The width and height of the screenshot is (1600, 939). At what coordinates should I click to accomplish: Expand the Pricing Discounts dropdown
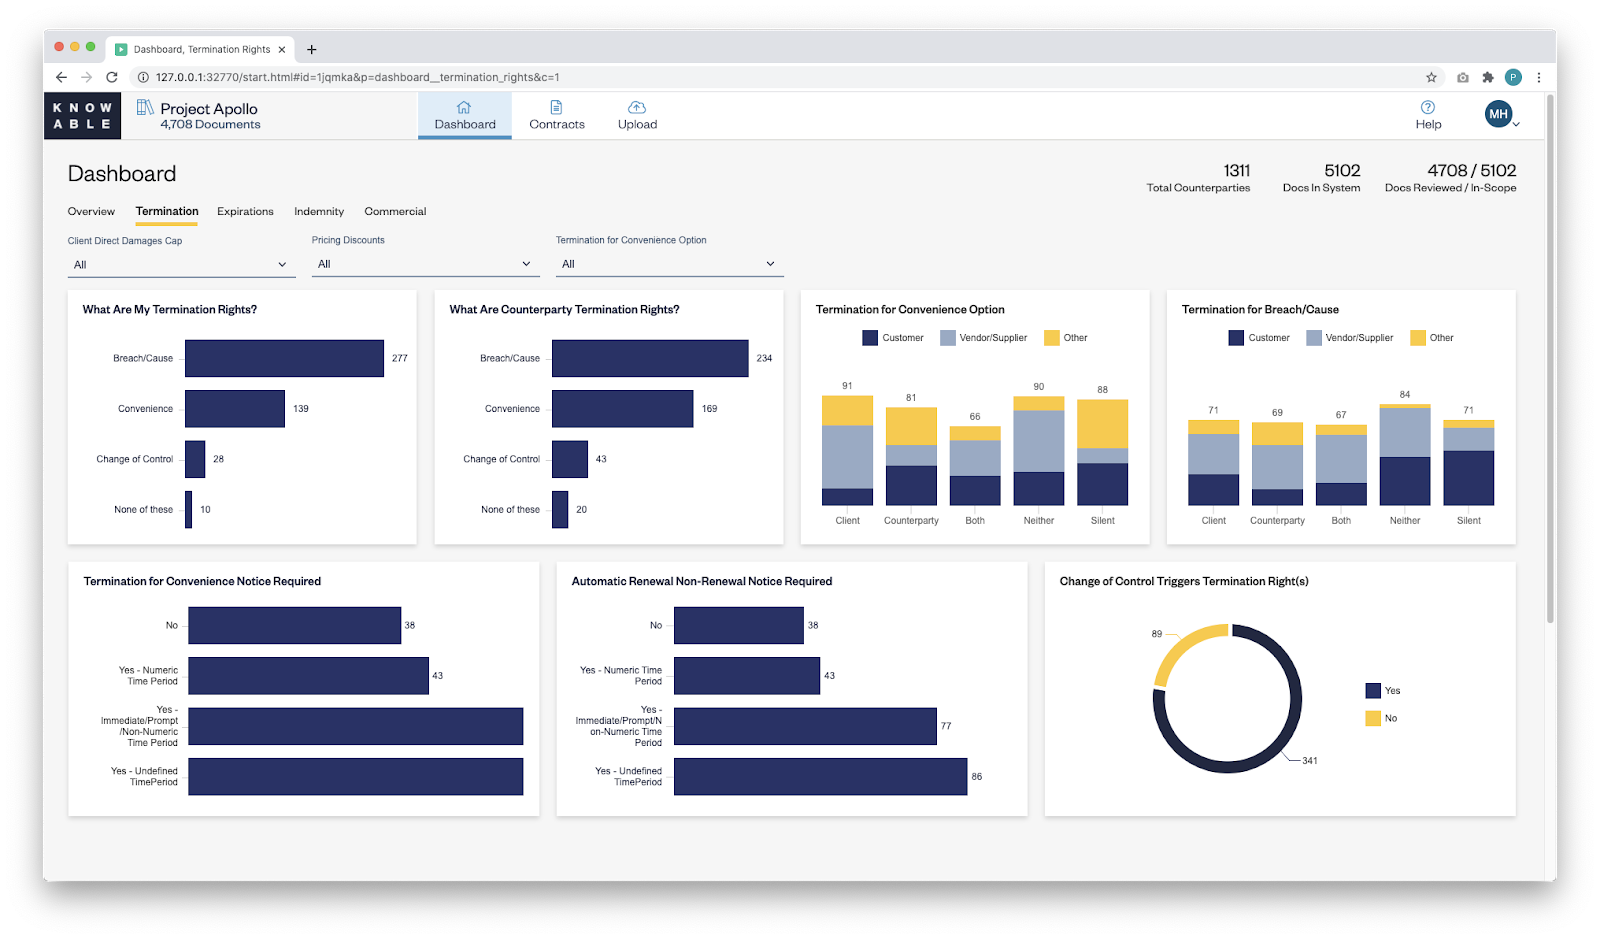coord(425,264)
